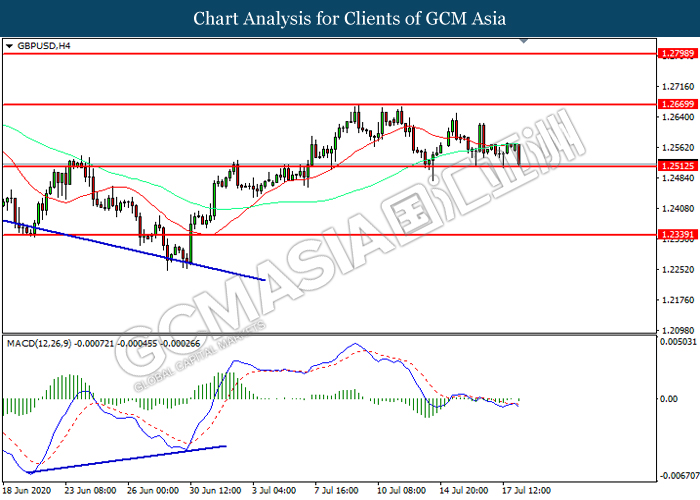Image resolution: width=700 pixels, height=500 pixels.
Task: Click the 23 Jun 08:00 time label
Action: [91, 491]
